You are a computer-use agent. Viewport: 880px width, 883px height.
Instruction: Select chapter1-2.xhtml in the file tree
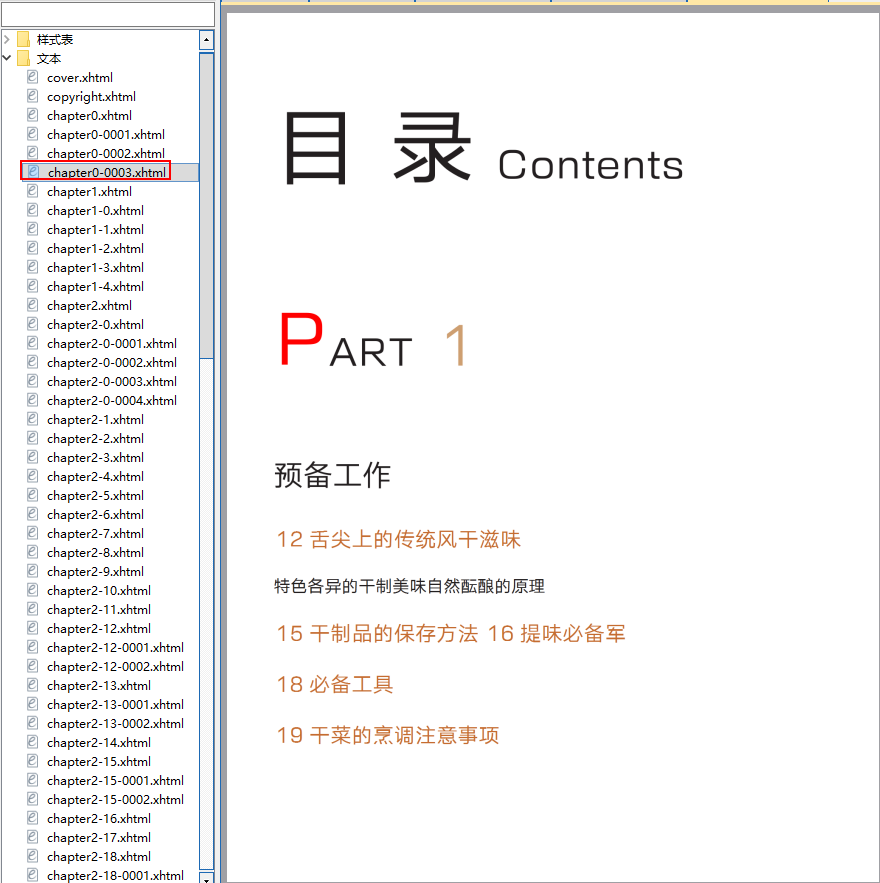(95, 248)
